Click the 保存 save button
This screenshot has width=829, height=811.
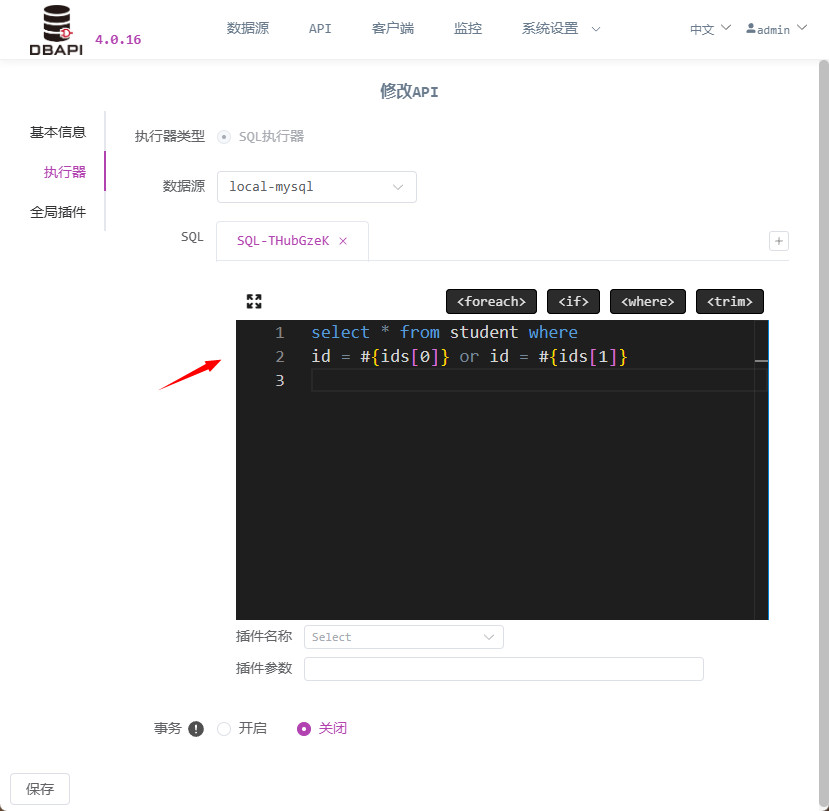[40, 789]
